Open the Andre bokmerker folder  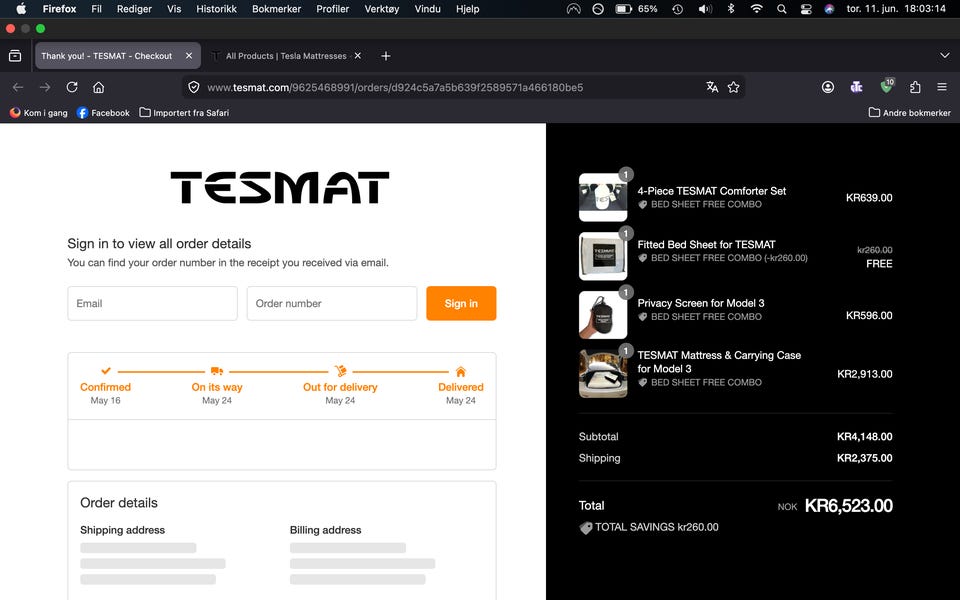click(x=909, y=113)
